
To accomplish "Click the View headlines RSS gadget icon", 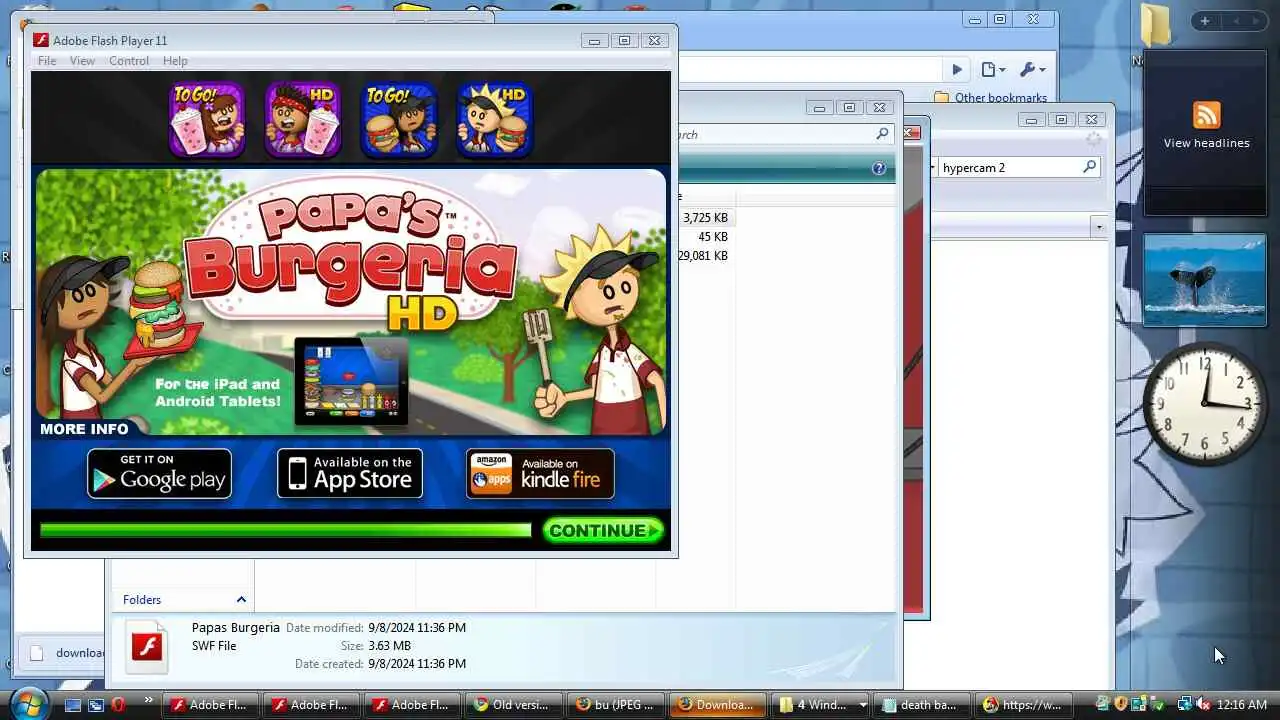I will [x=1207, y=115].
